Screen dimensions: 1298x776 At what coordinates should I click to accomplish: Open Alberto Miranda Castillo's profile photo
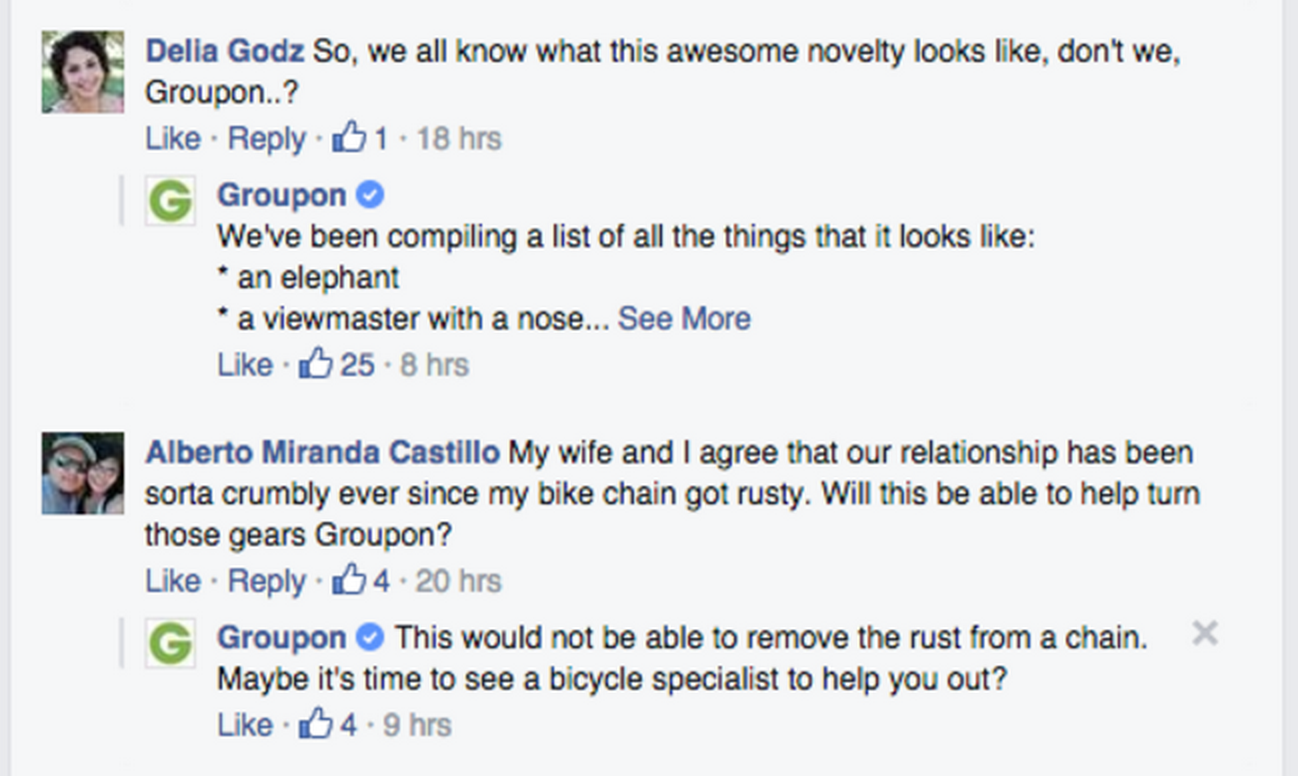coord(83,473)
